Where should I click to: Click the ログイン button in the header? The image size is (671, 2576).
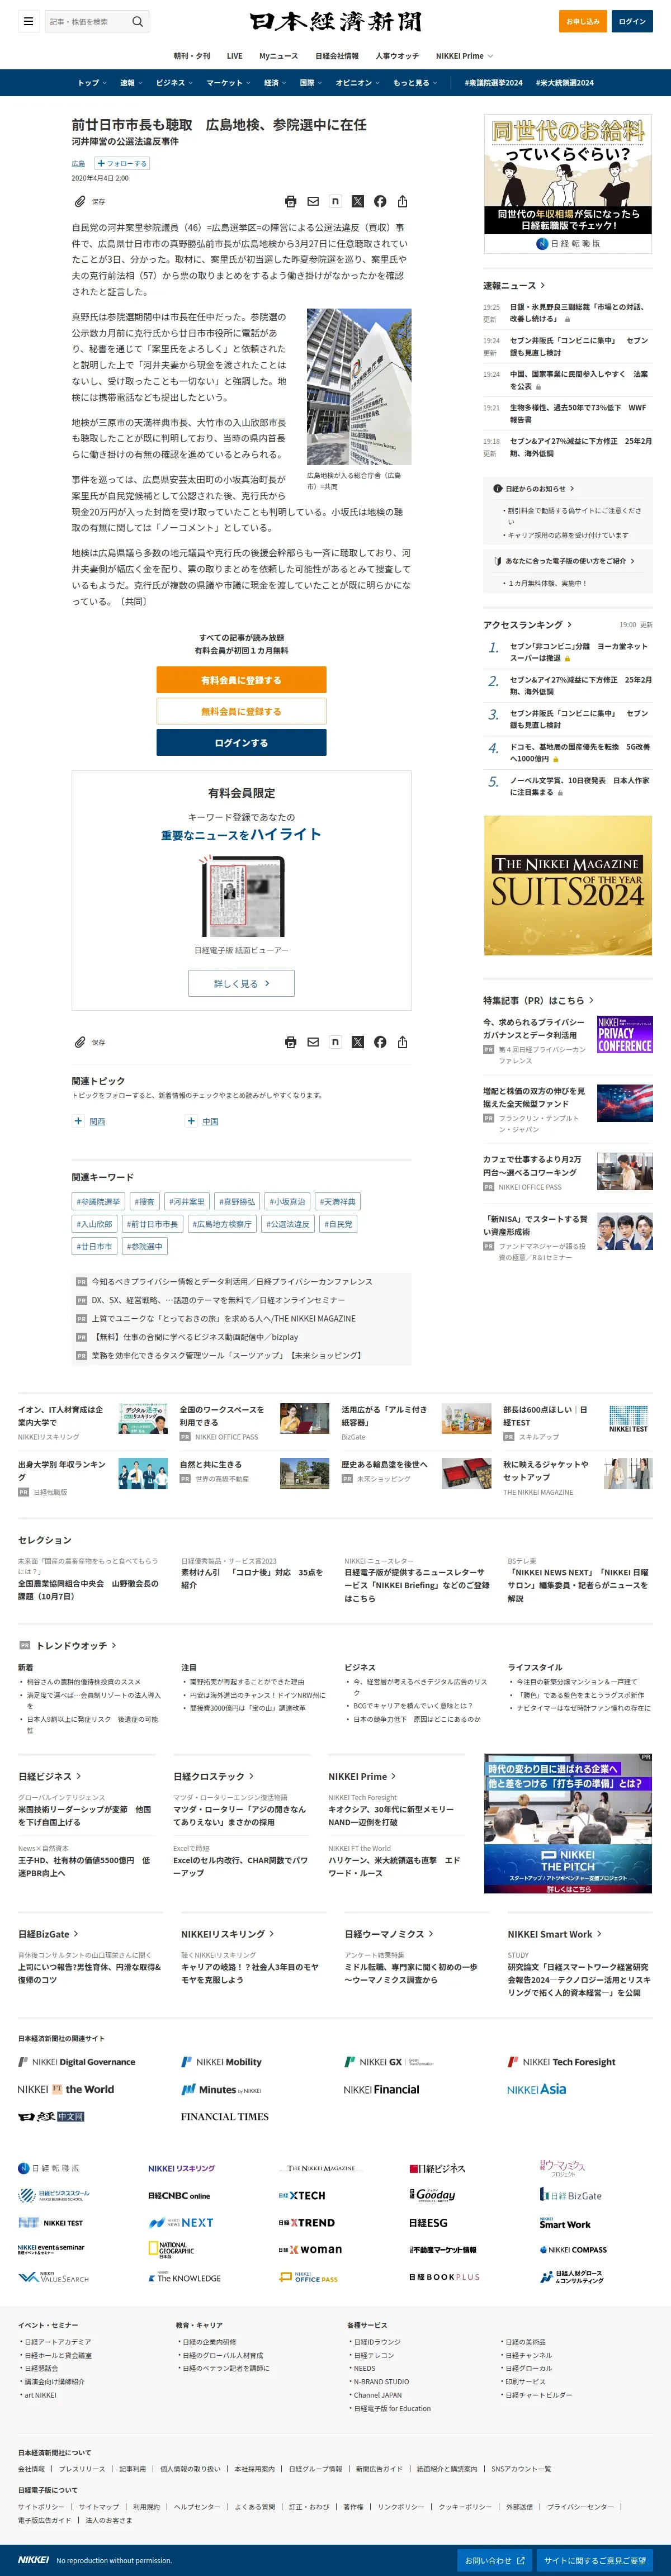632,21
